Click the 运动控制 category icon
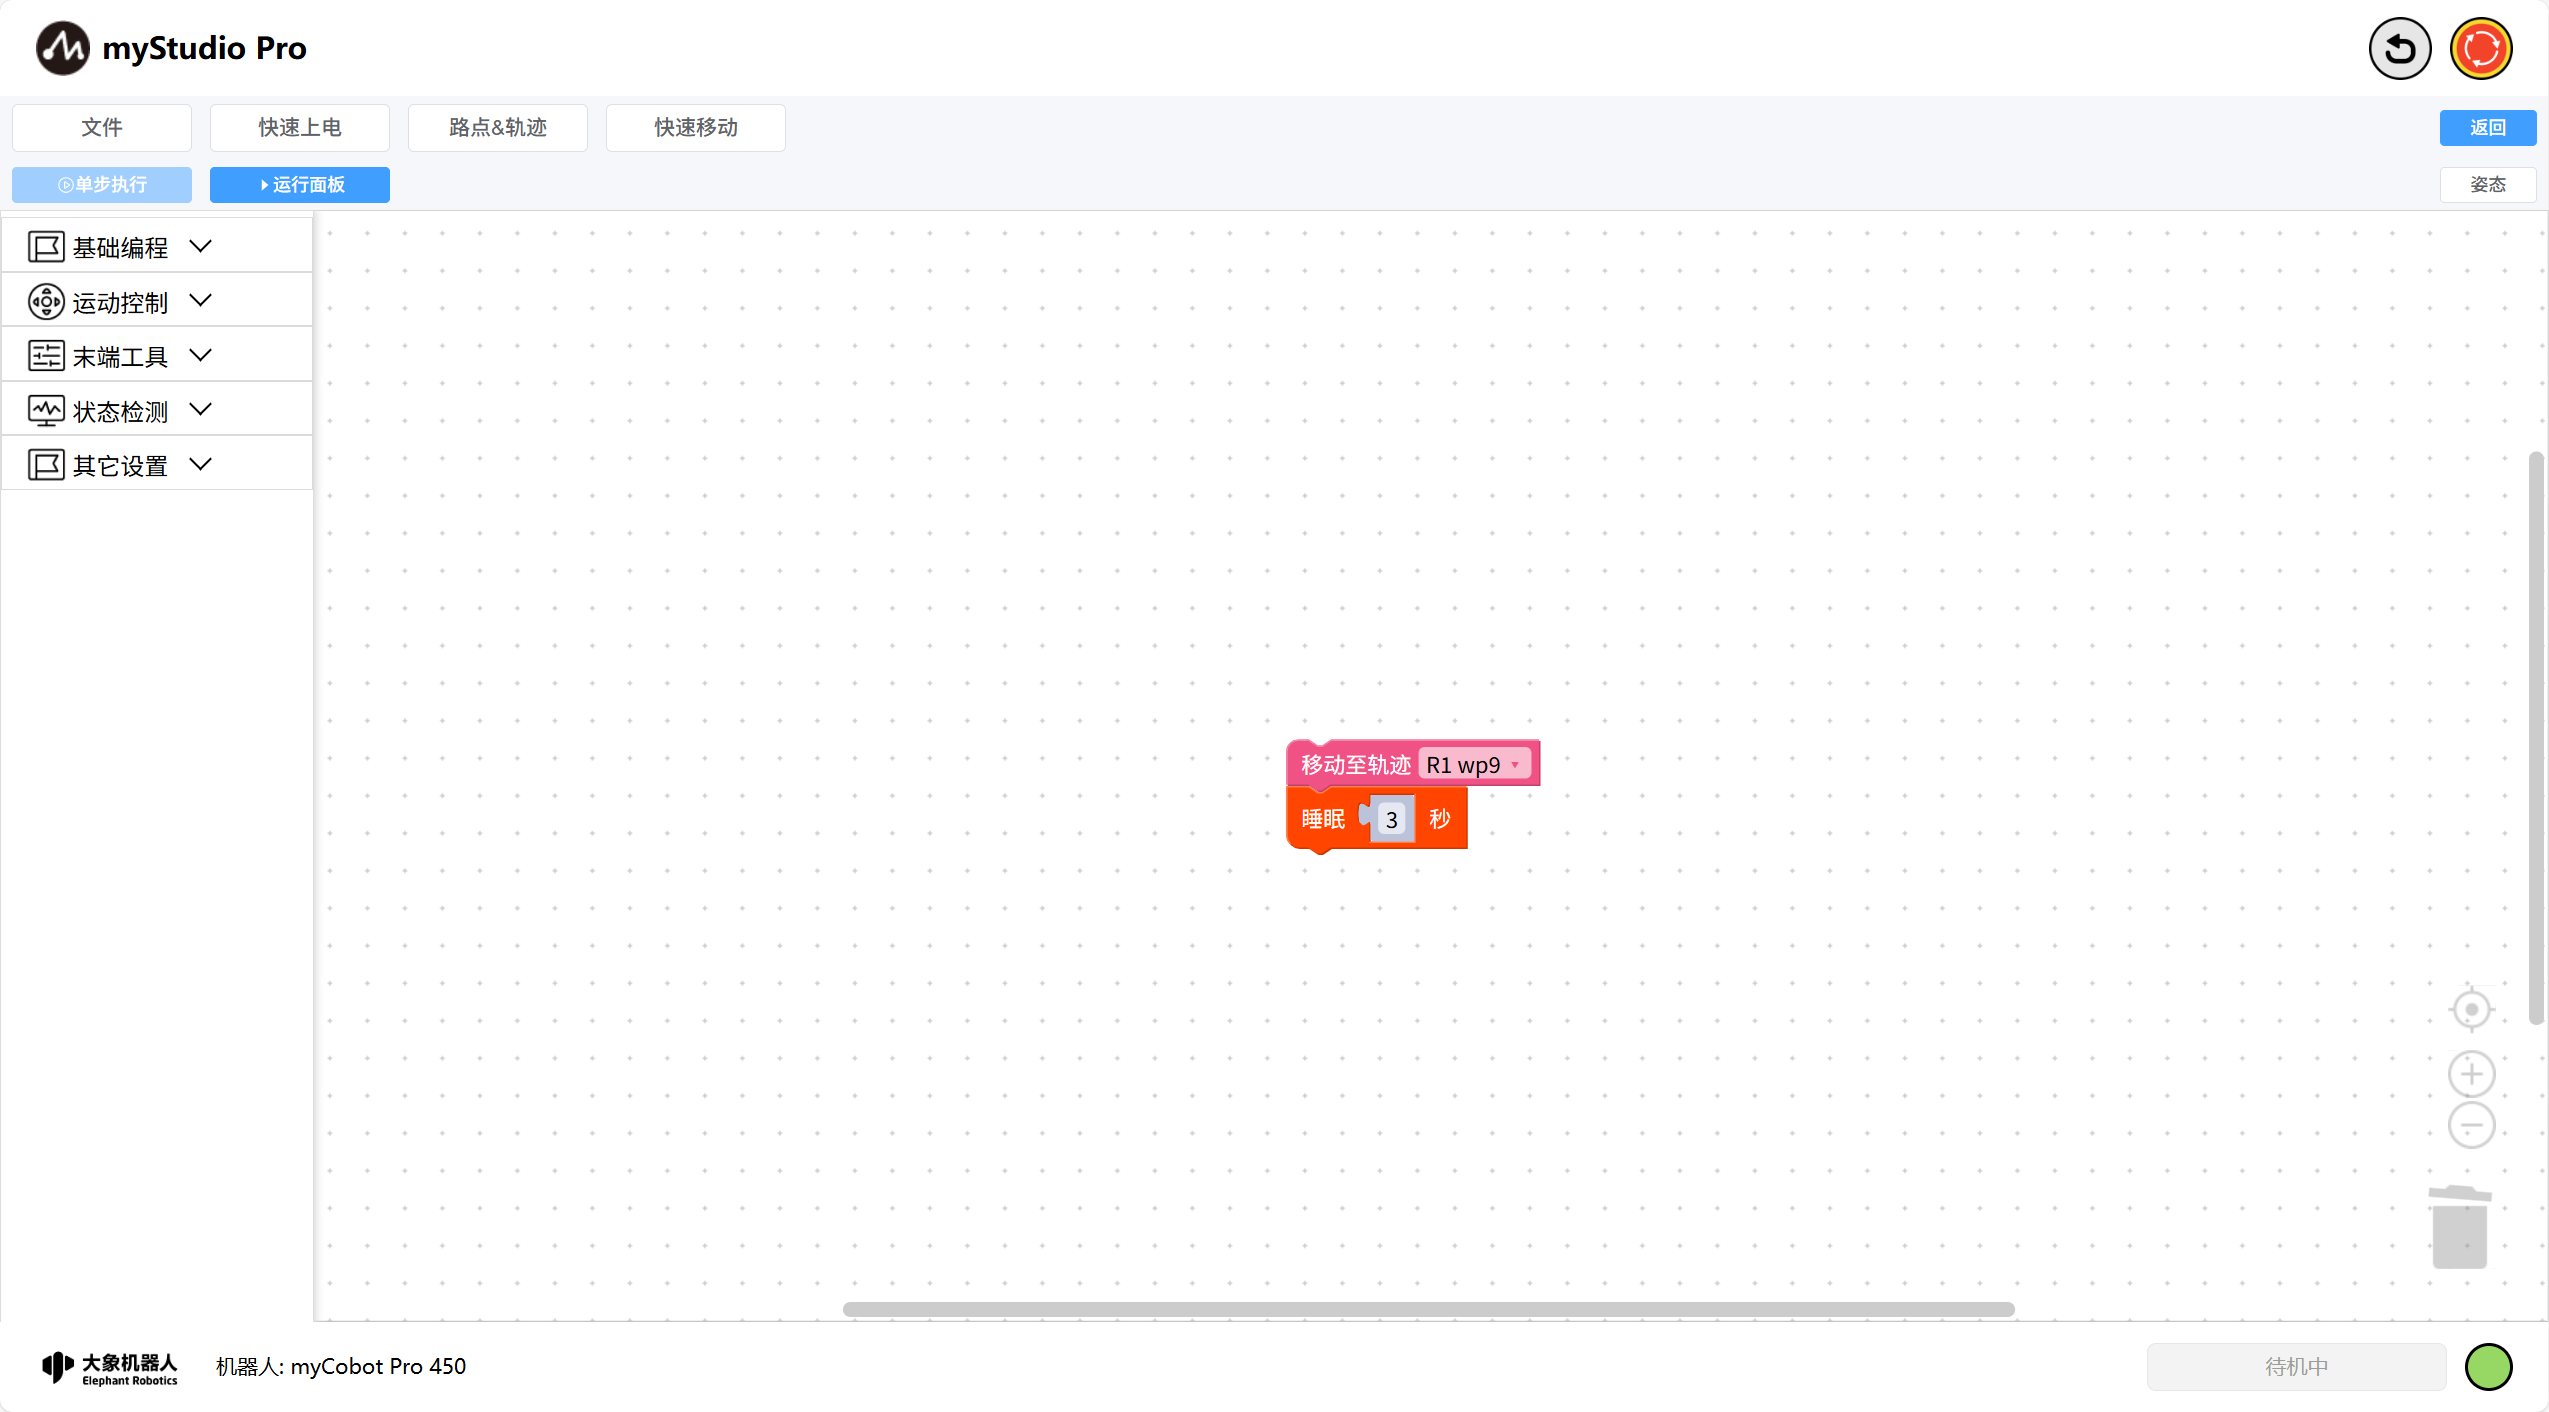Image resolution: width=2549 pixels, height=1412 pixels. tap(46, 302)
